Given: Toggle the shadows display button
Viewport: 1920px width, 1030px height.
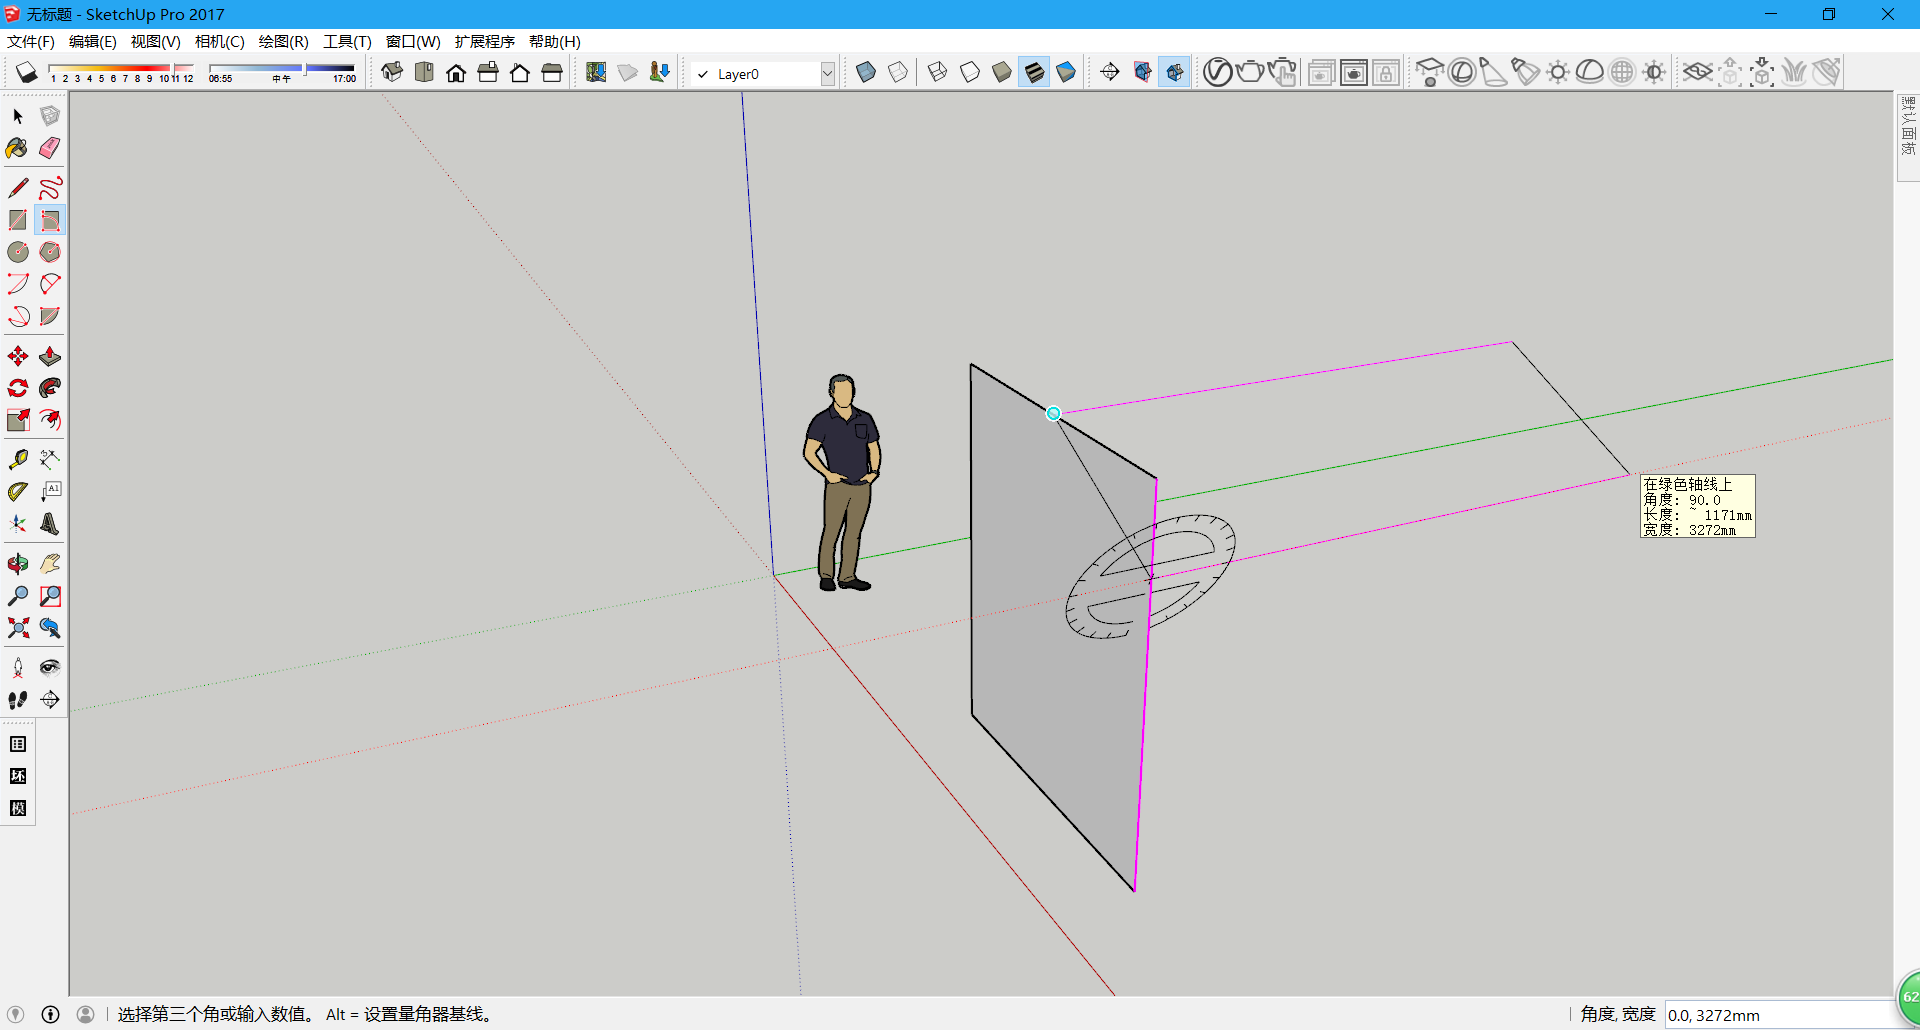Looking at the screenshot, I should pyautogui.click(x=27, y=72).
